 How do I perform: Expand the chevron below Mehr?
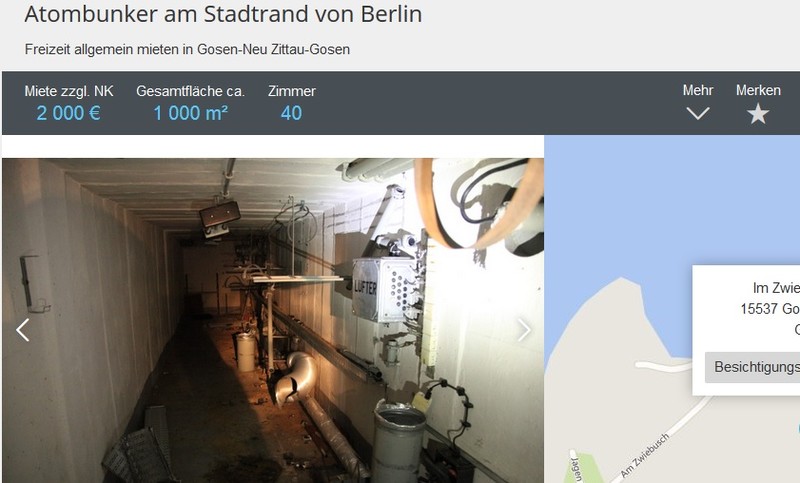(x=697, y=113)
